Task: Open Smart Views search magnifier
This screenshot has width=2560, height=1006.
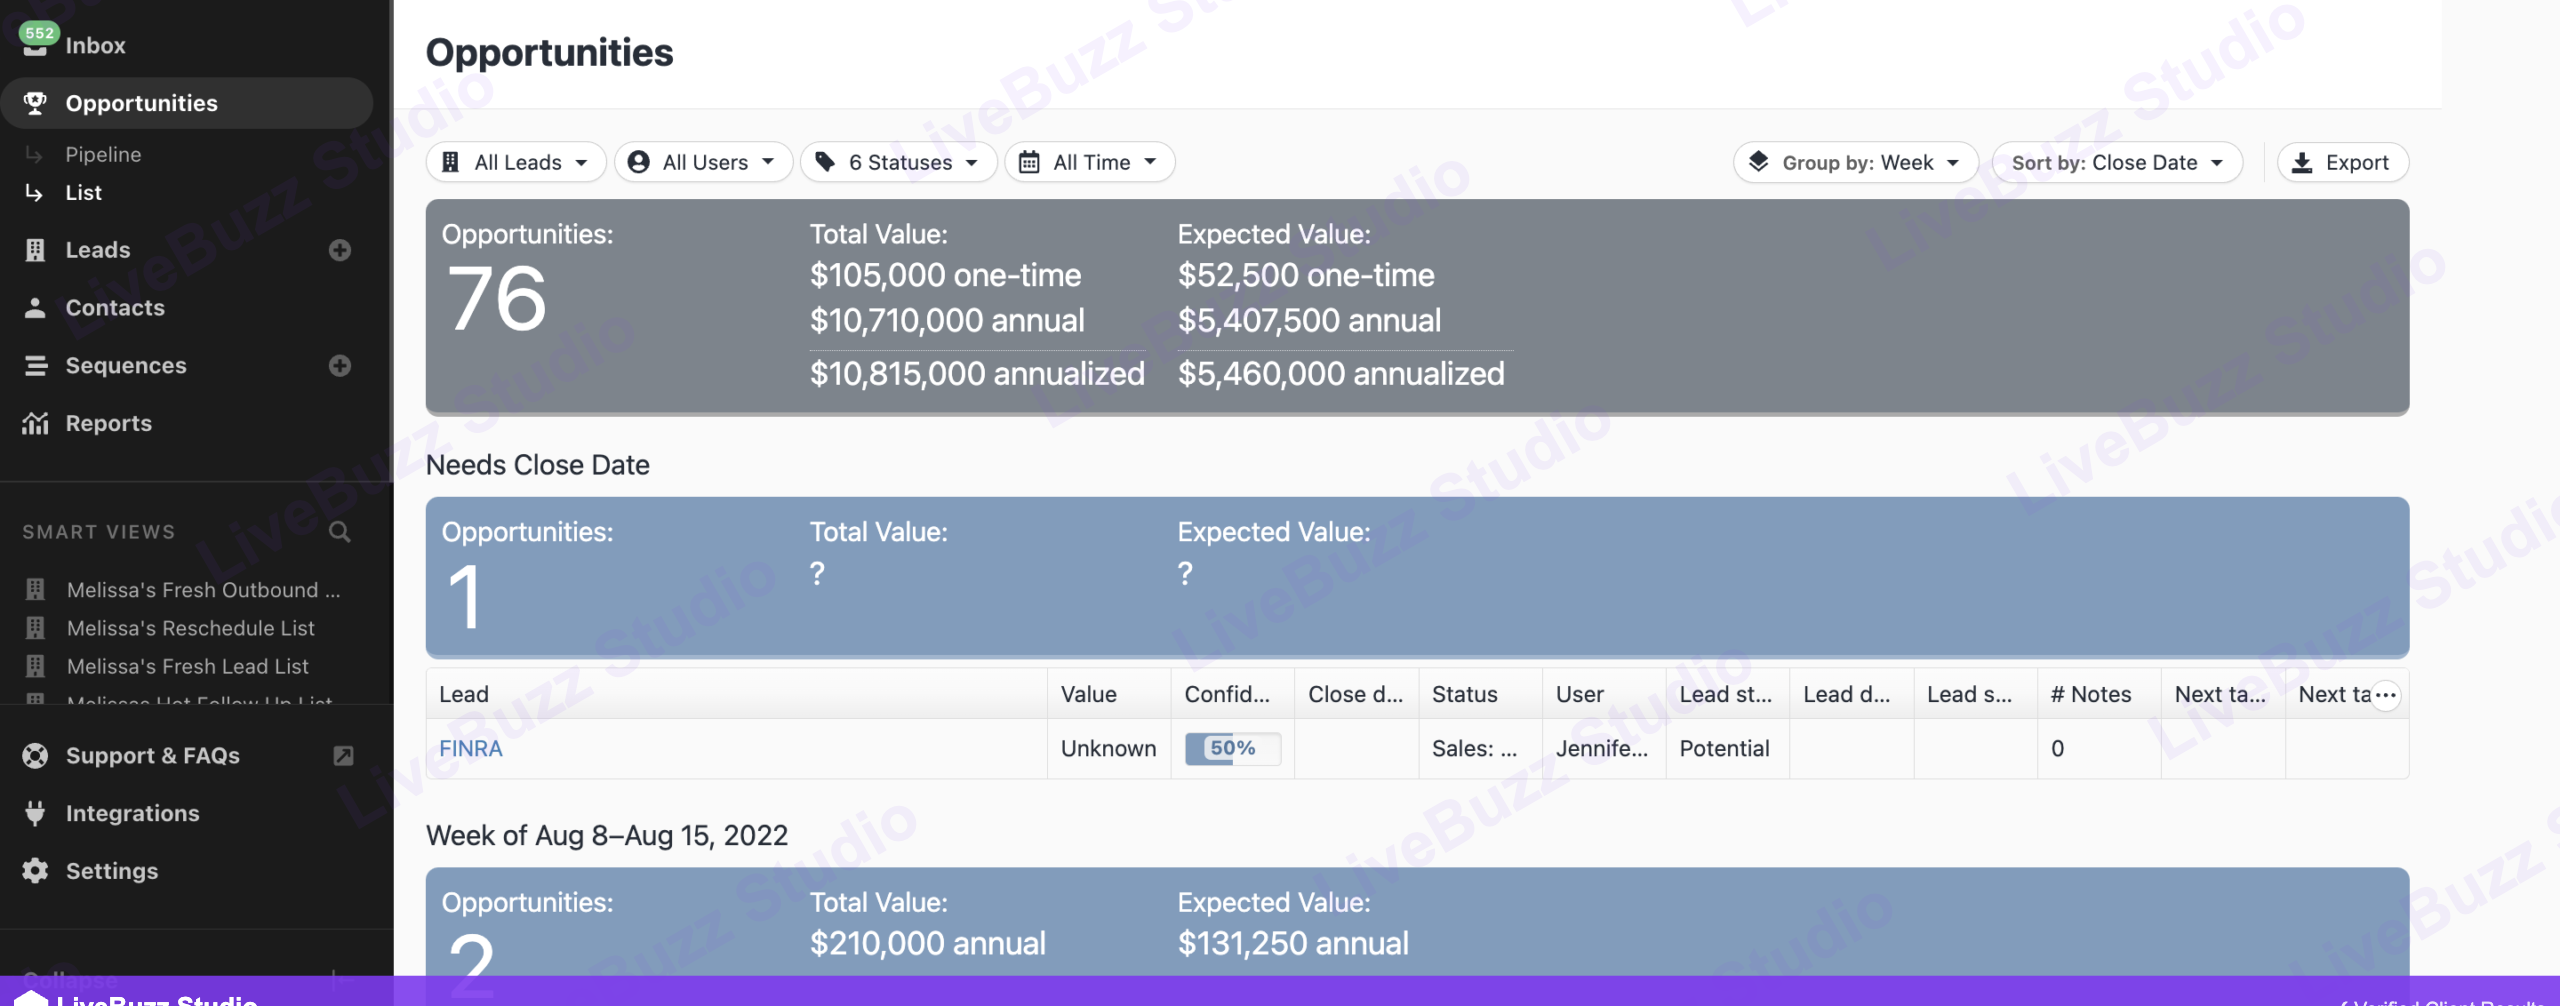Action: pyautogui.click(x=340, y=532)
